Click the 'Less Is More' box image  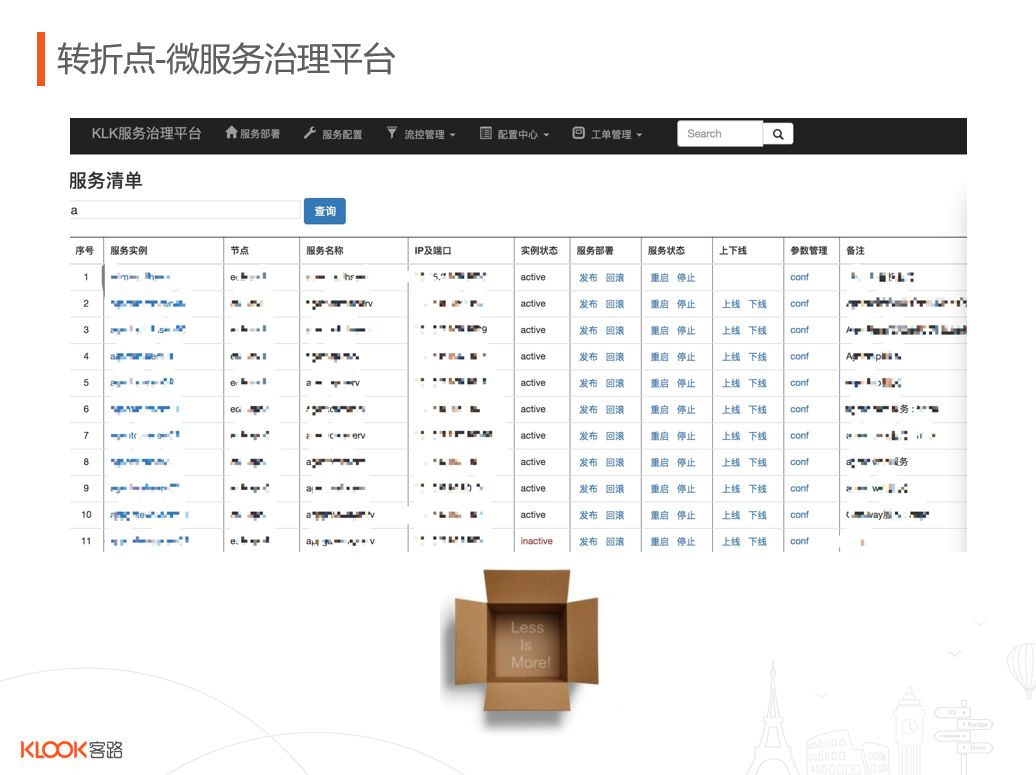tap(527, 641)
